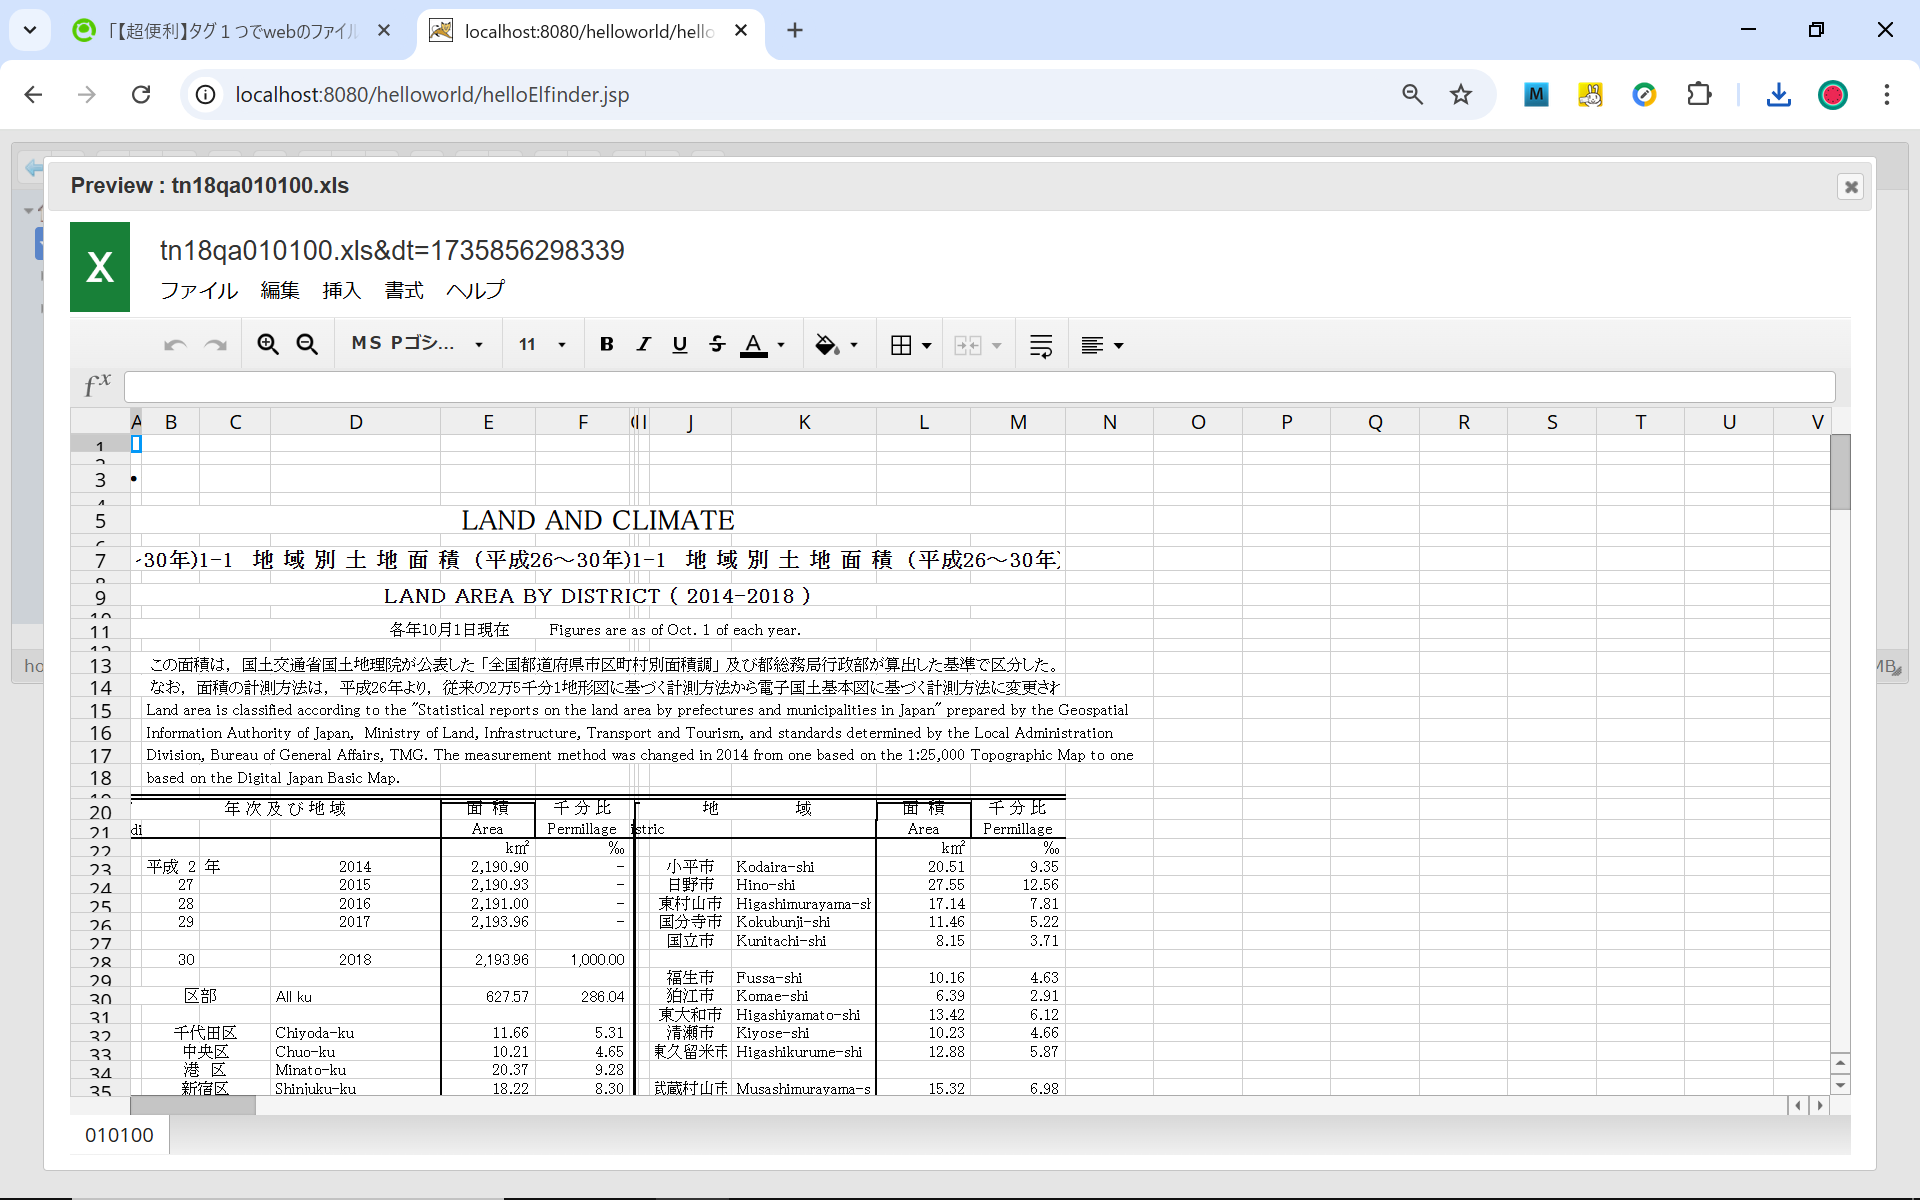Click the font color A swatch
Image resolution: width=1920 pixels, height=1200 pixels.
[x=753, y=345]
